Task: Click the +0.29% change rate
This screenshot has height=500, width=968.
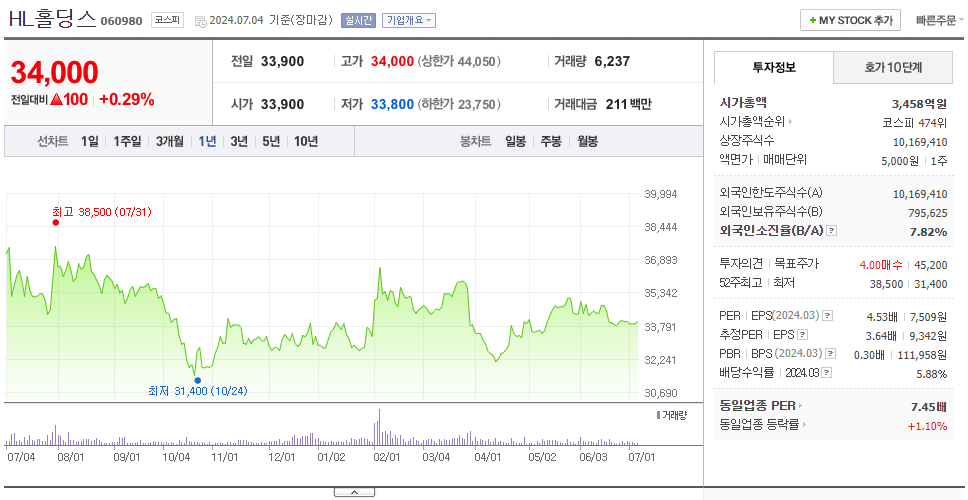Action: 127,99
